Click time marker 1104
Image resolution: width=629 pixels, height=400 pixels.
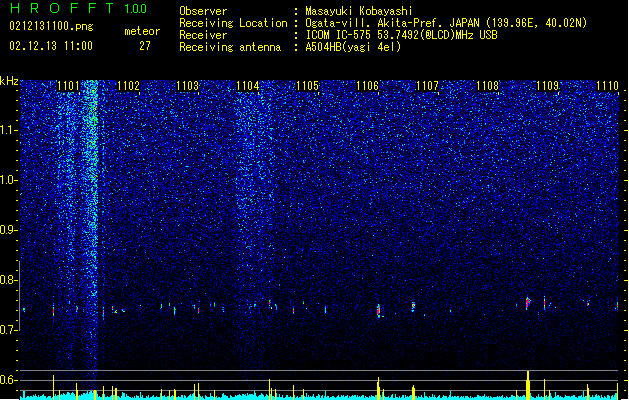(x=248, y=86)
